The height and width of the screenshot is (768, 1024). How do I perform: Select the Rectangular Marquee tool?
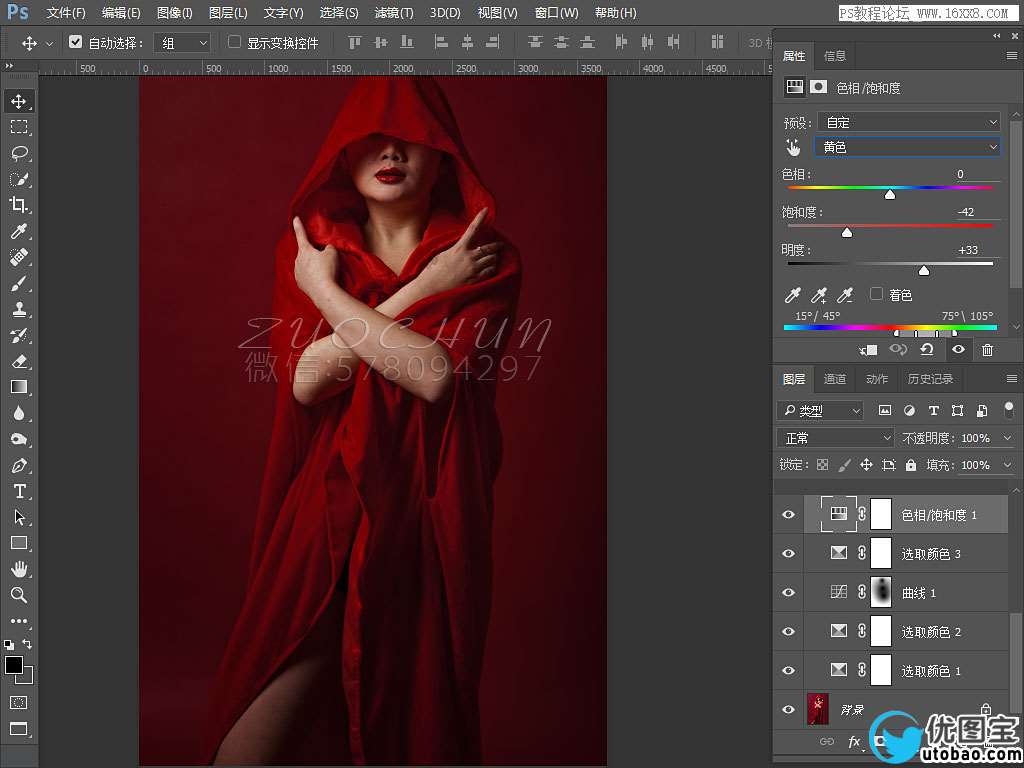[x=19, y=127]
